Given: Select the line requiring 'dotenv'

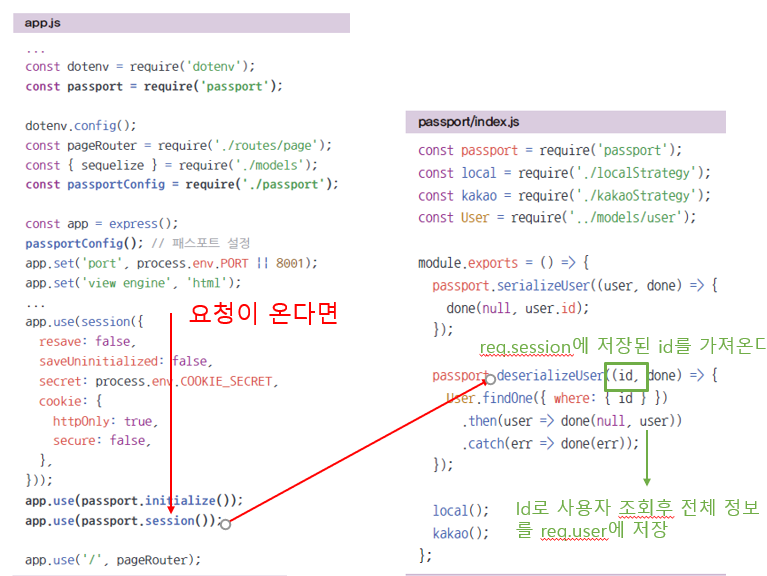Looking at the screenshot, I should coord(140,66).
